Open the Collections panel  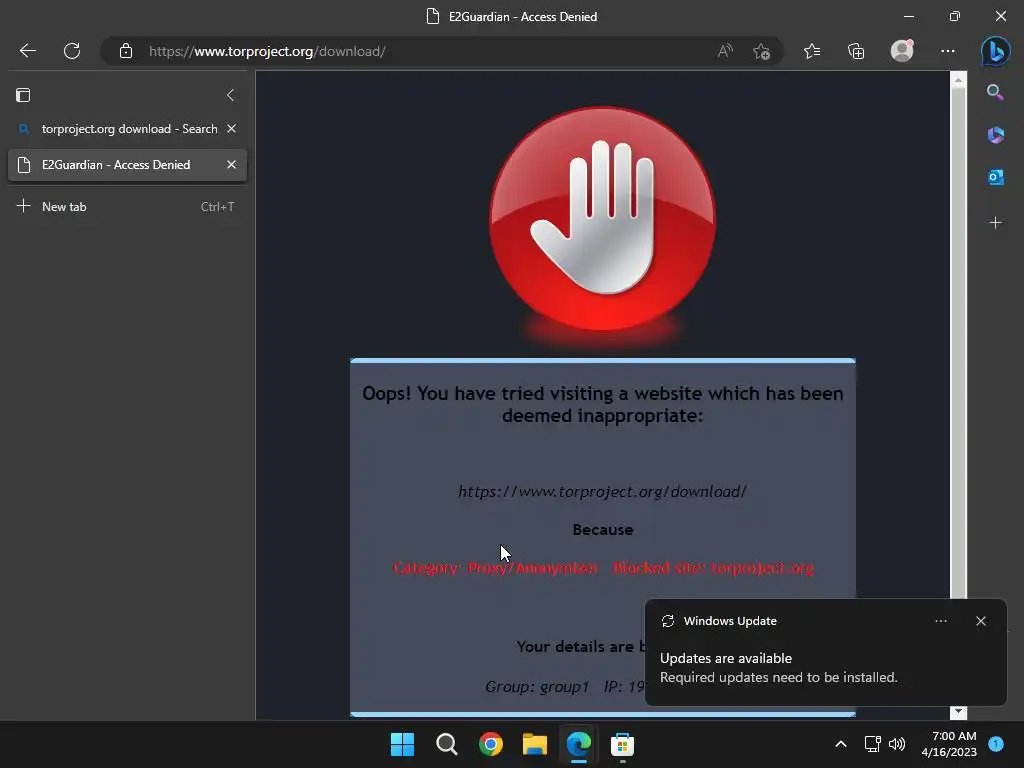tap(856, 51)
